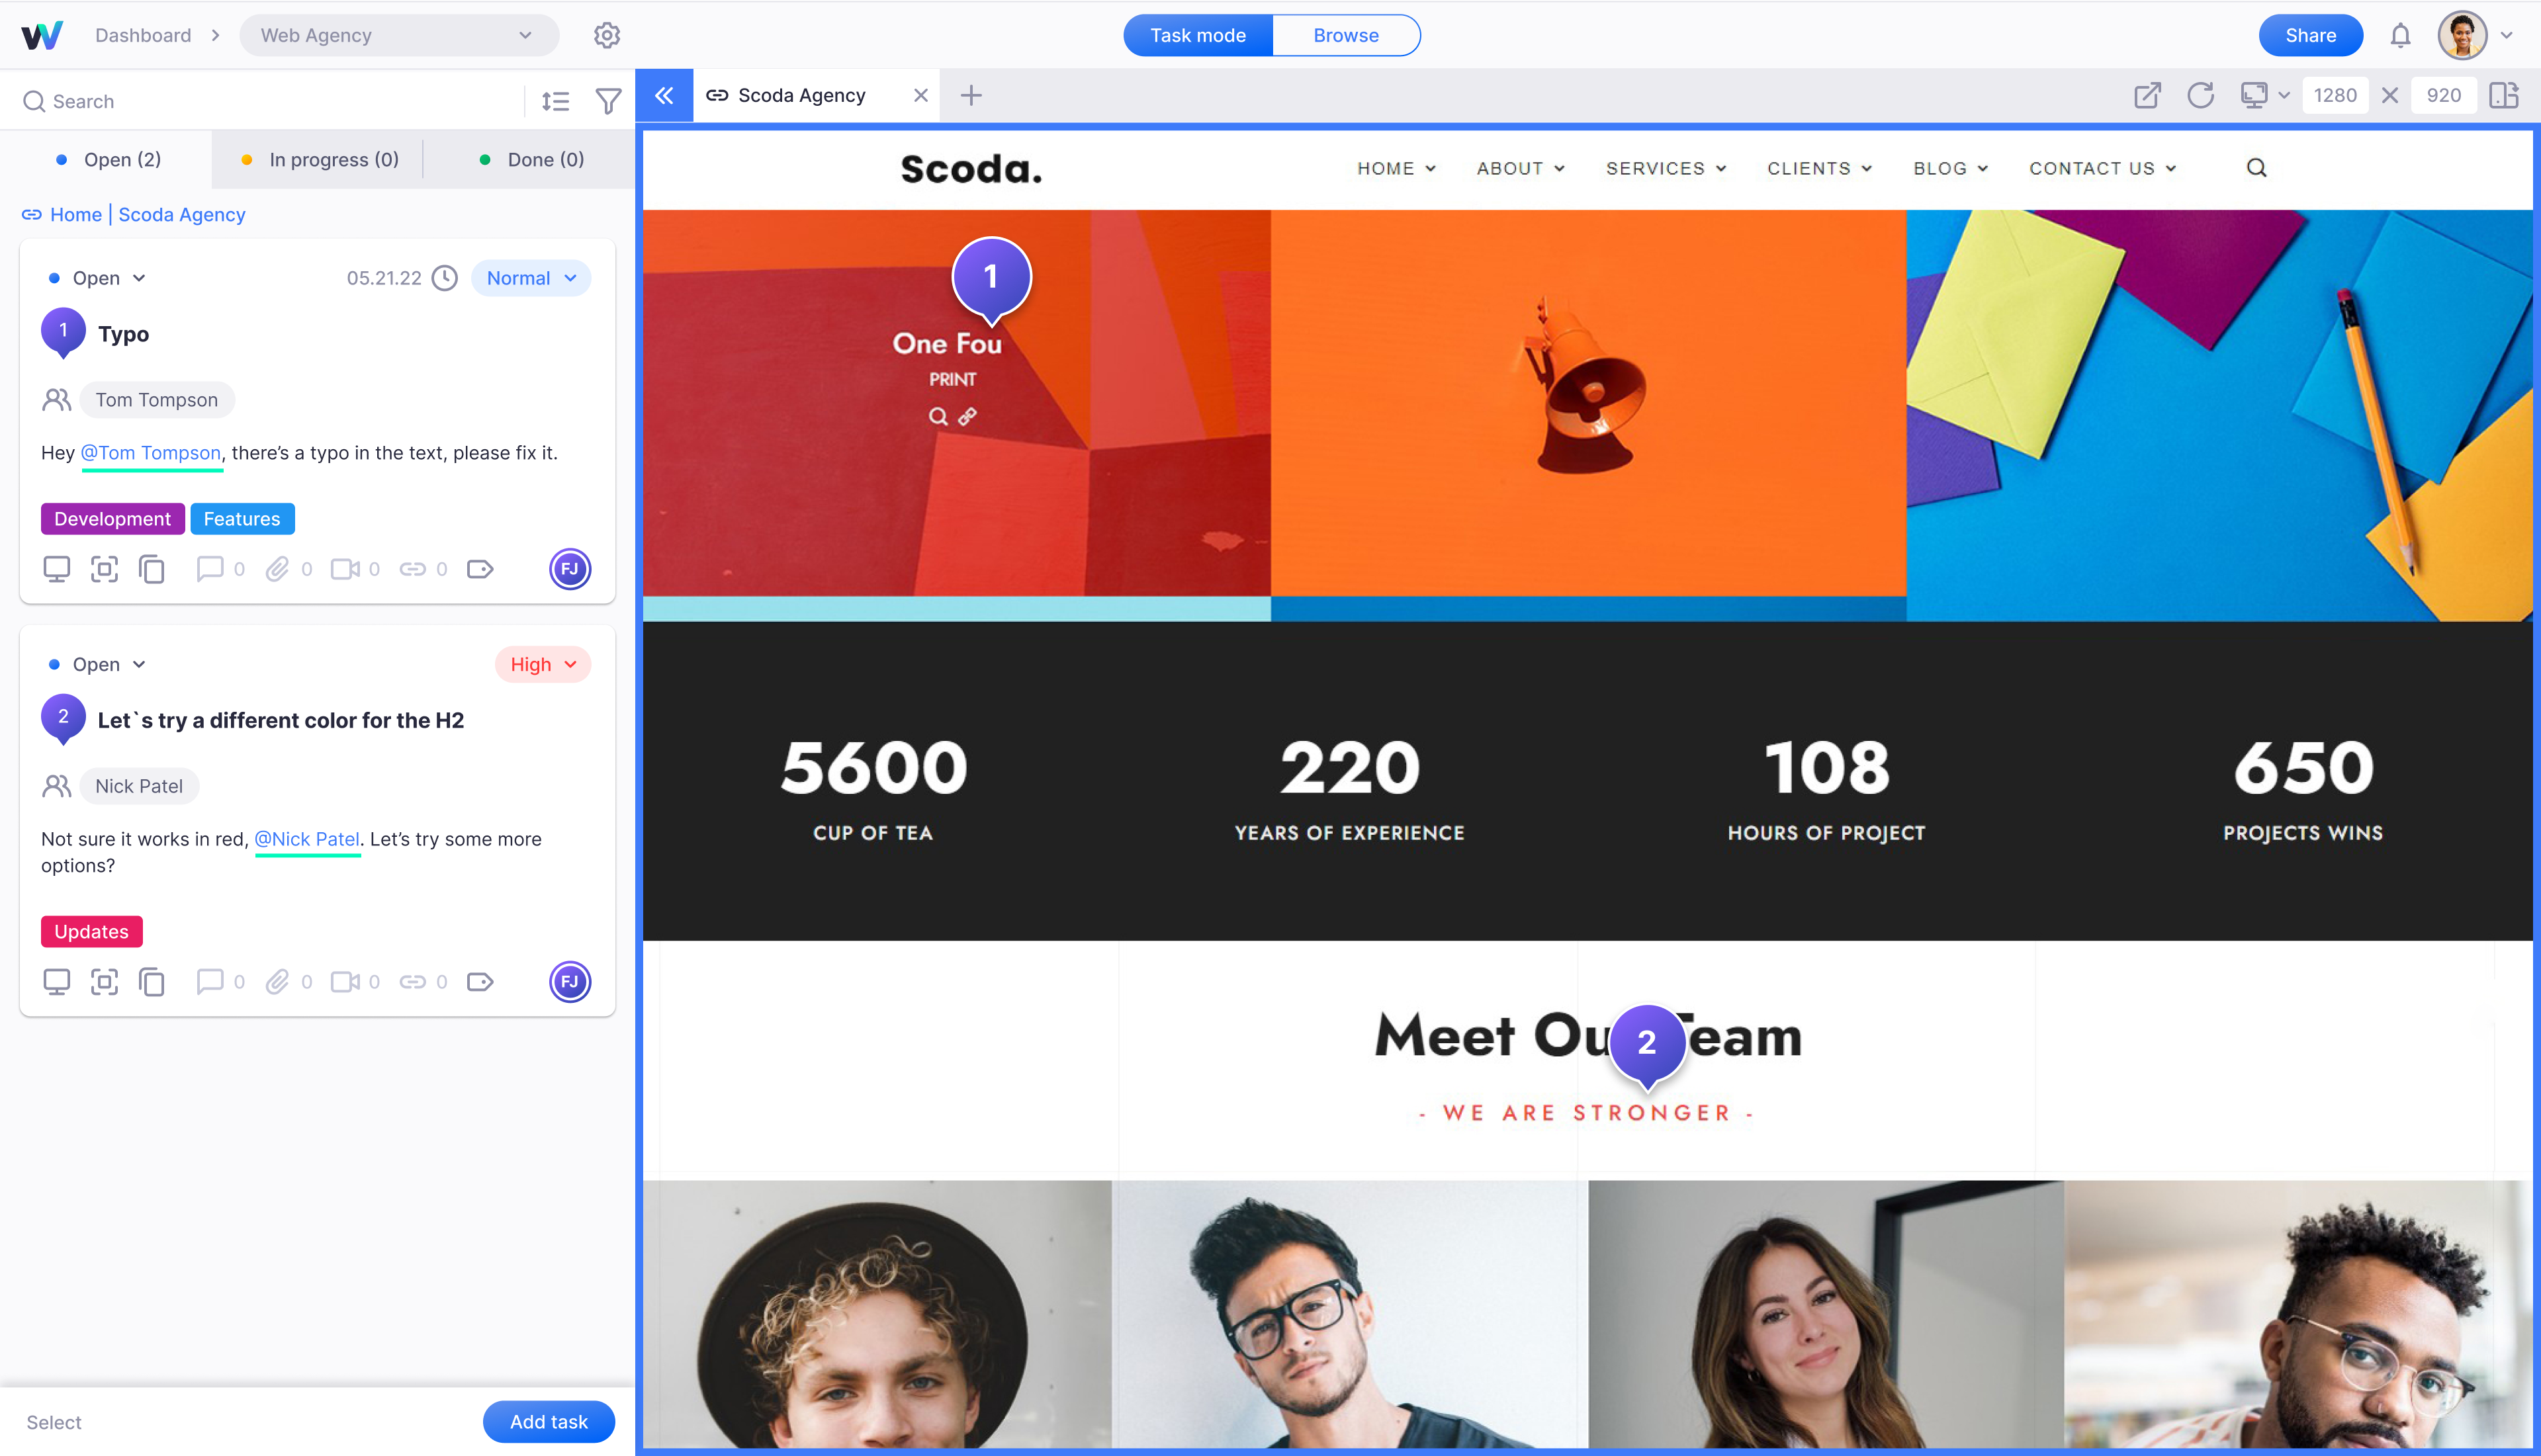Click the screenshot icon on the Typo task
This screenshot has height=1456, width=2541.
tap(104, 569)
